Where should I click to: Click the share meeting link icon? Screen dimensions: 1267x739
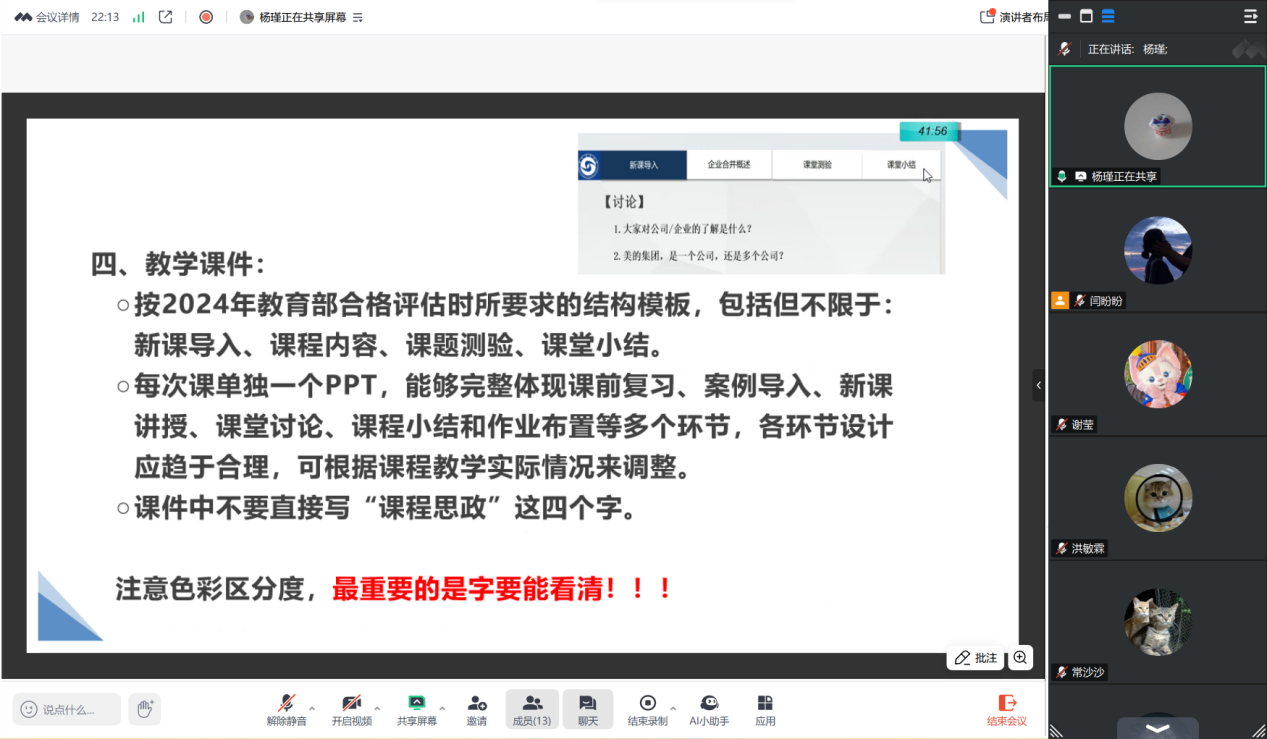click(166, 17)
